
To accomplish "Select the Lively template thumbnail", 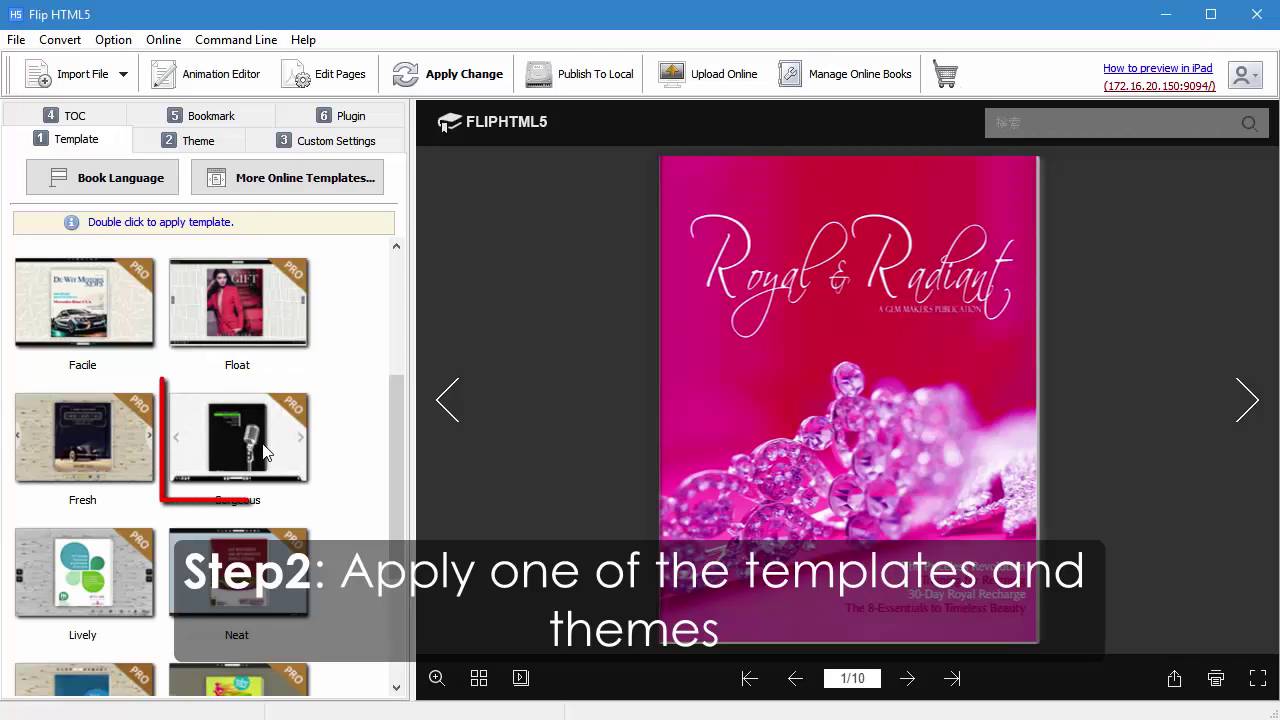I will [84, 573].
